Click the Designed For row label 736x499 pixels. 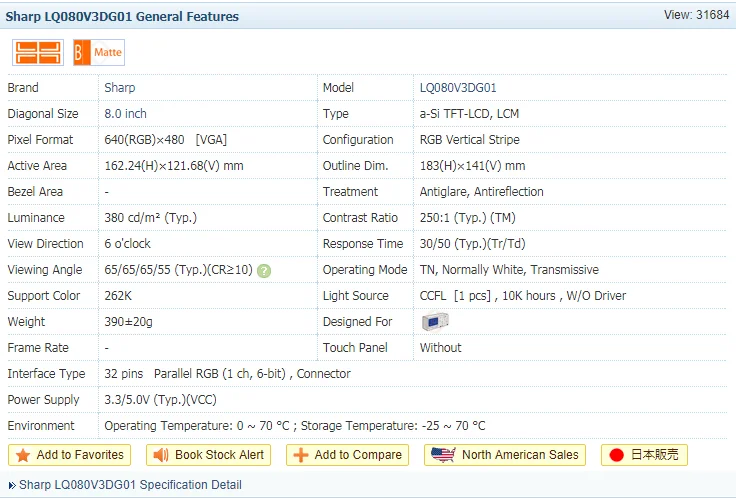coord(357,322)
